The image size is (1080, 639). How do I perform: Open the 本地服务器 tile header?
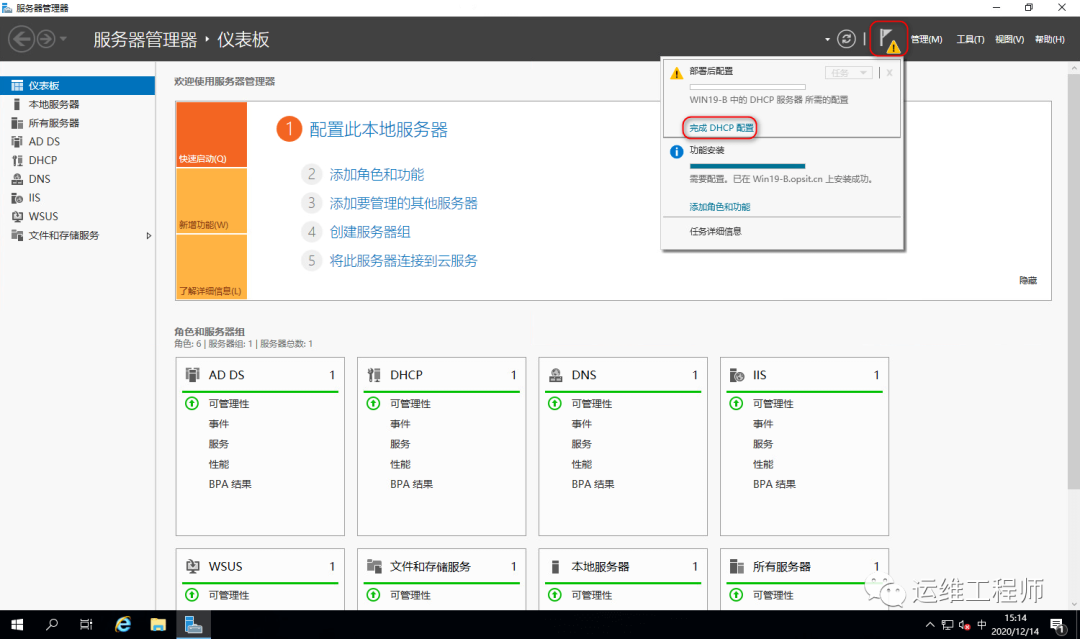[623, 566]
